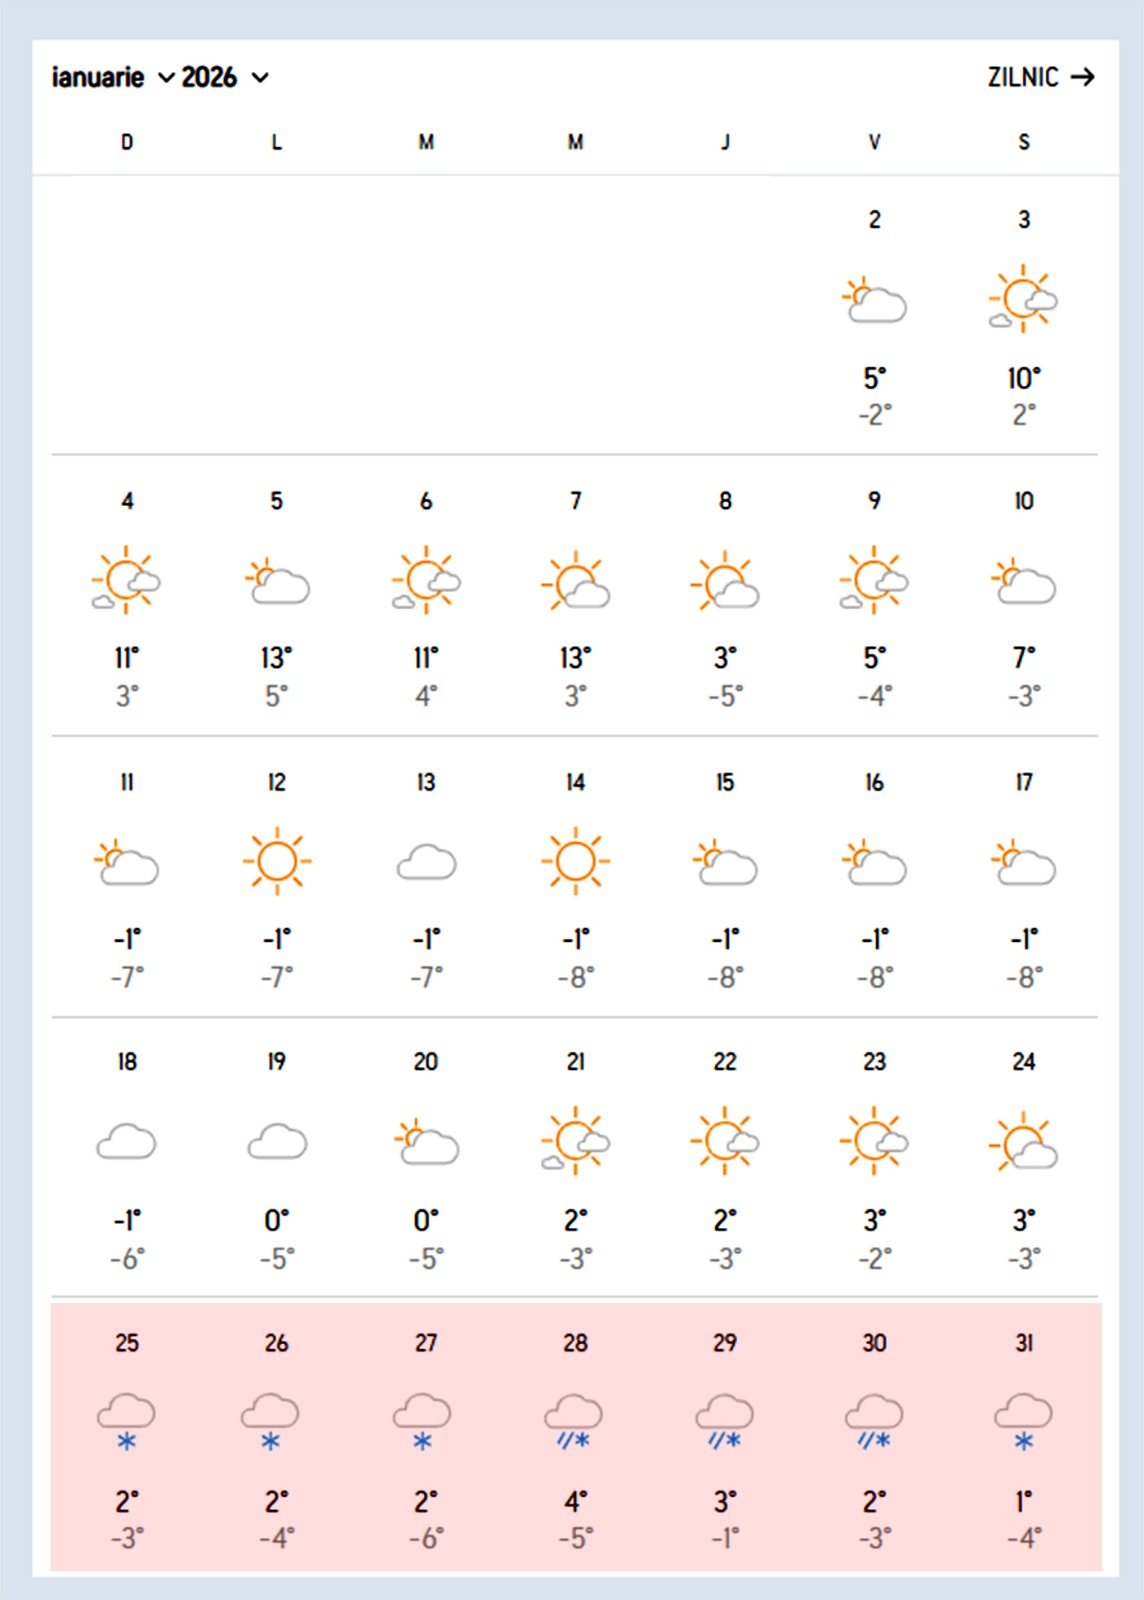This screenshot has width=1144, height=1600.
Task: Click the ZILNIC daily view link
Action: click(1022, 78)
